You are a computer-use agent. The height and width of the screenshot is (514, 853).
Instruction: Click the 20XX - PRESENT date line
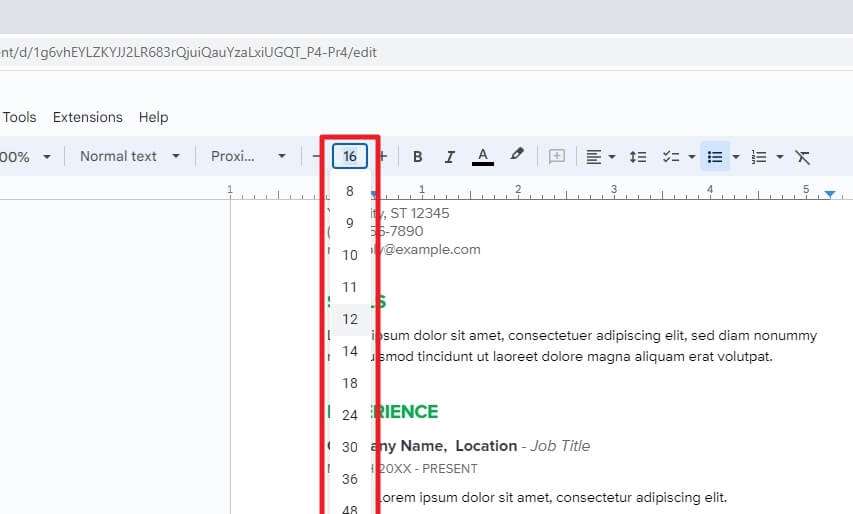(x=403, y=469)
